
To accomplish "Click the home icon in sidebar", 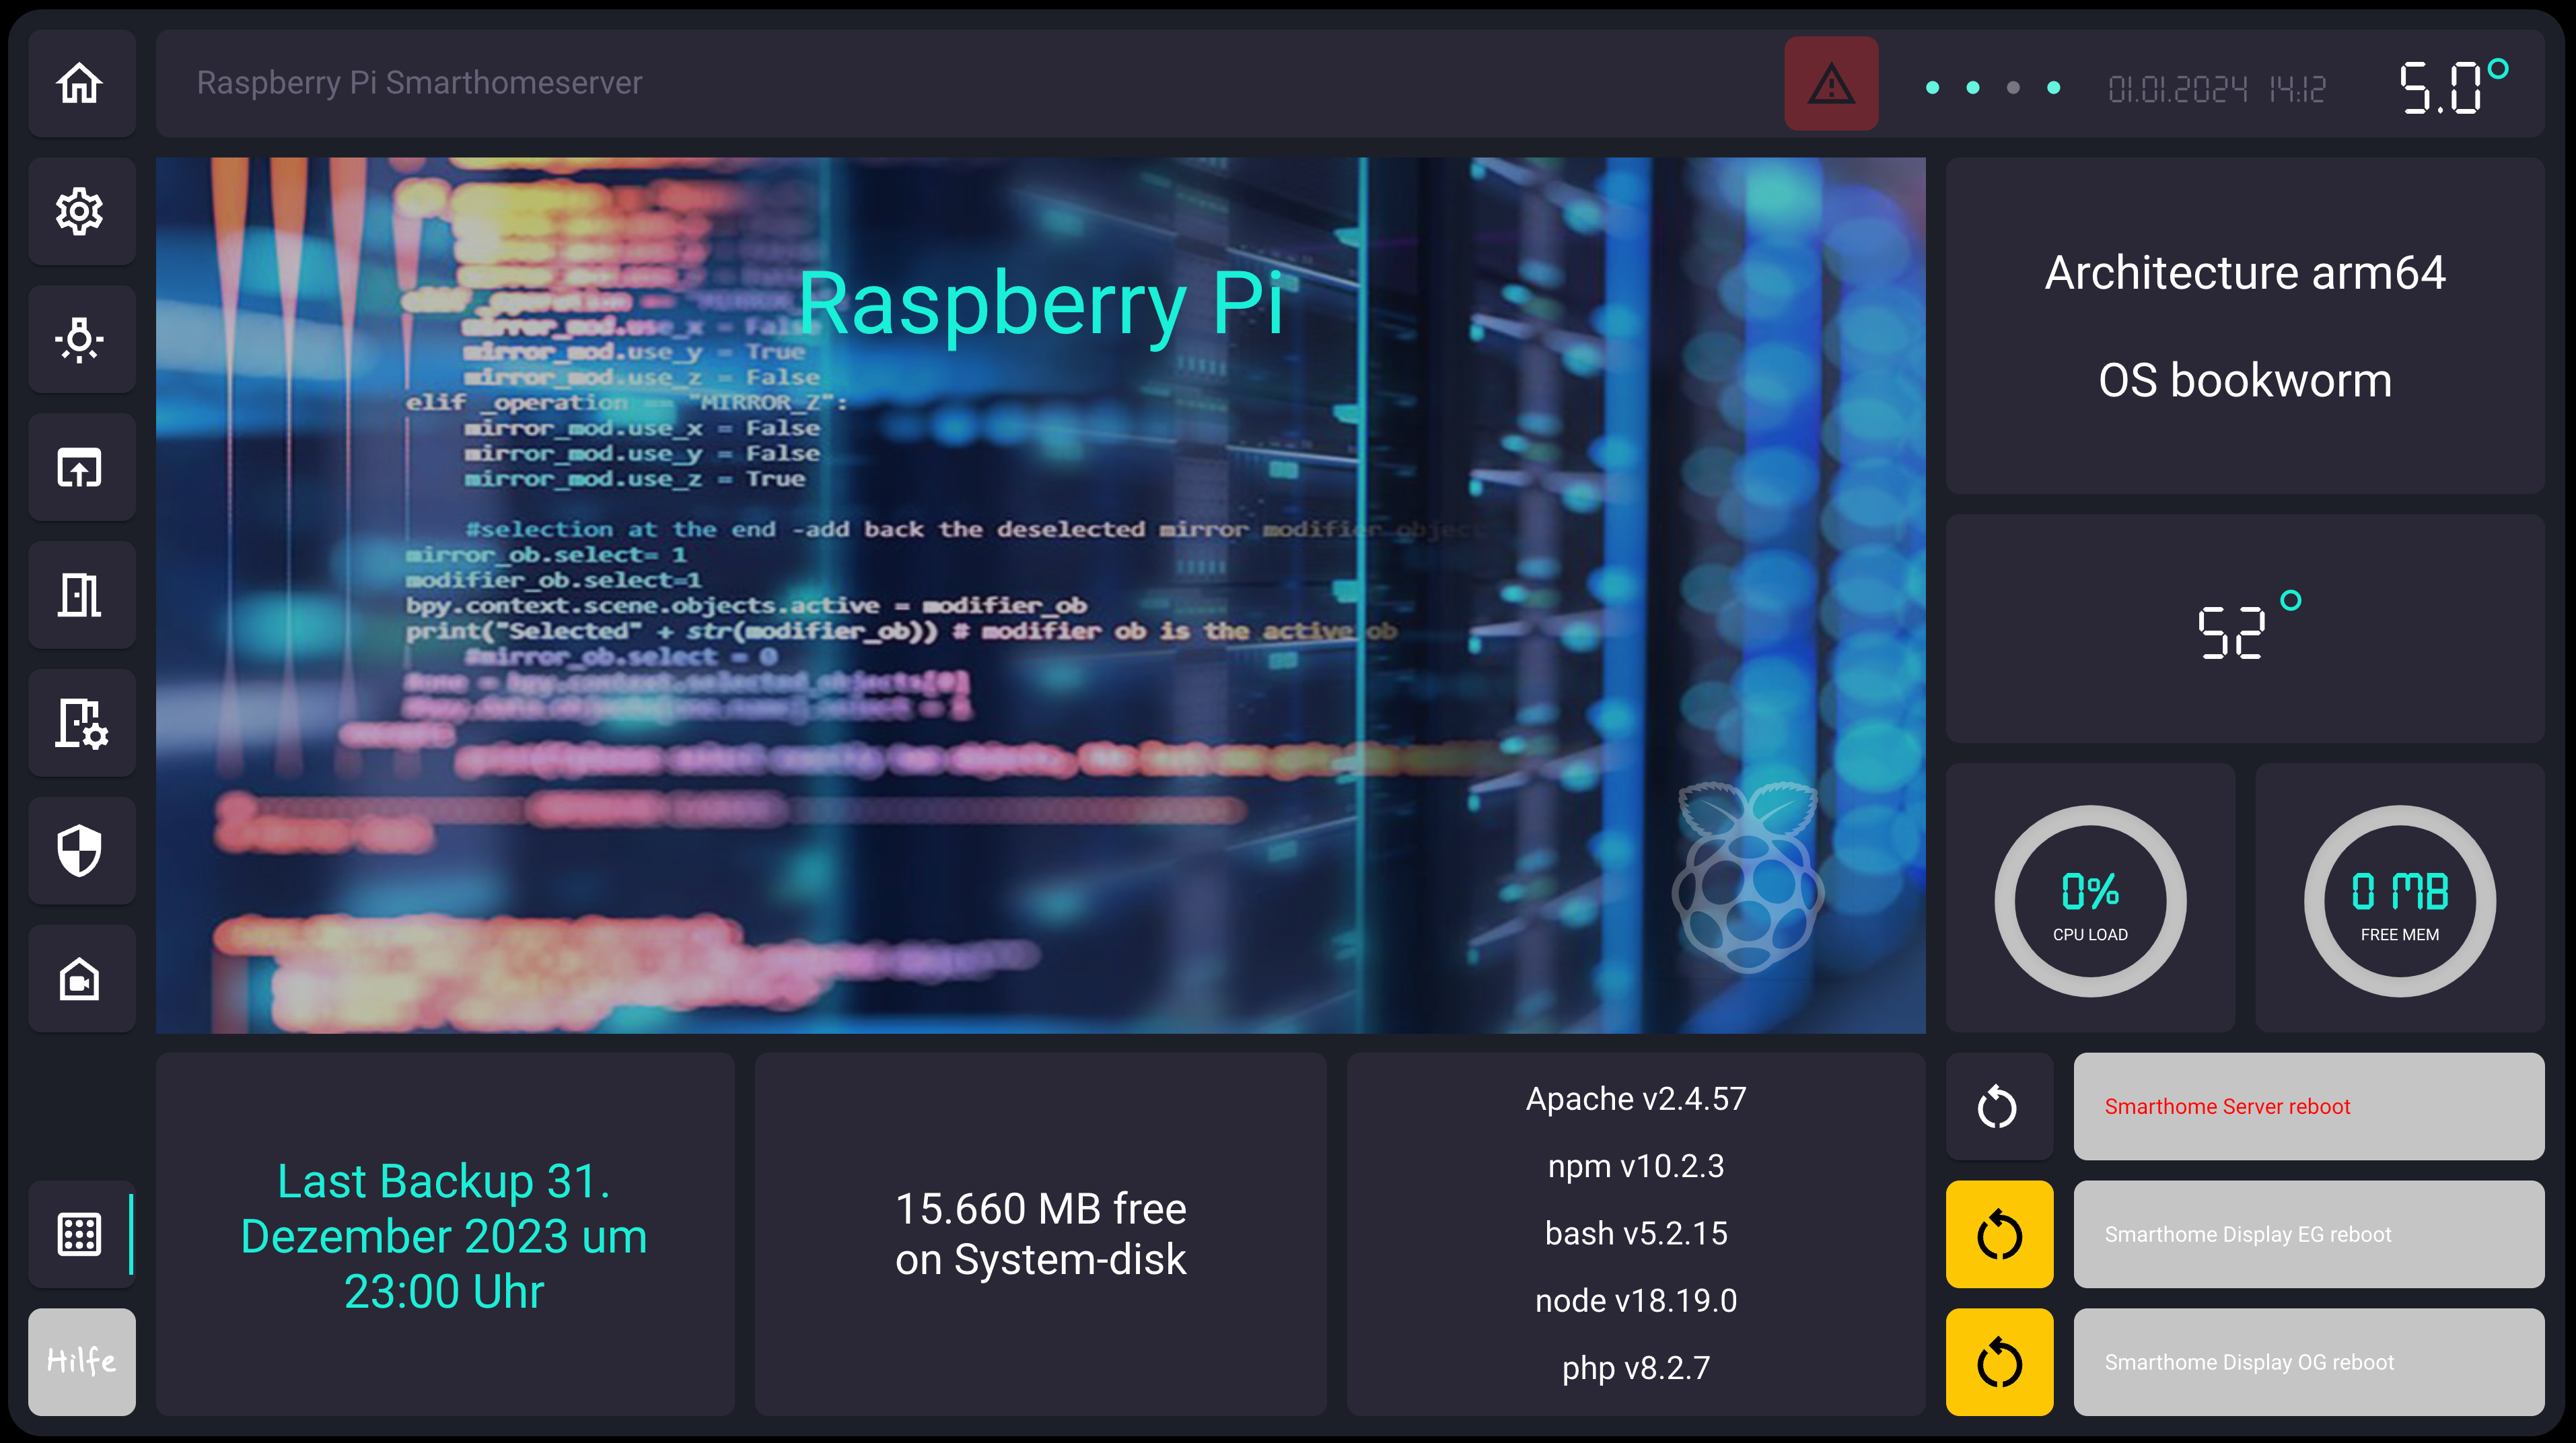I will coord(80,83).
